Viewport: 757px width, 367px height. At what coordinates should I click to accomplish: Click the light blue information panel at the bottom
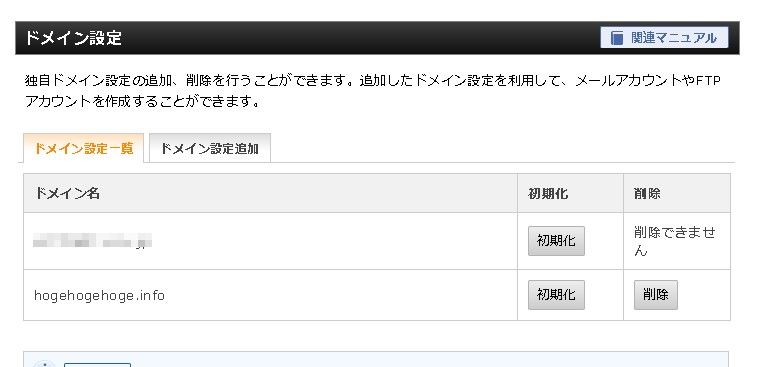pyautogui.click(x=376, y=359)
